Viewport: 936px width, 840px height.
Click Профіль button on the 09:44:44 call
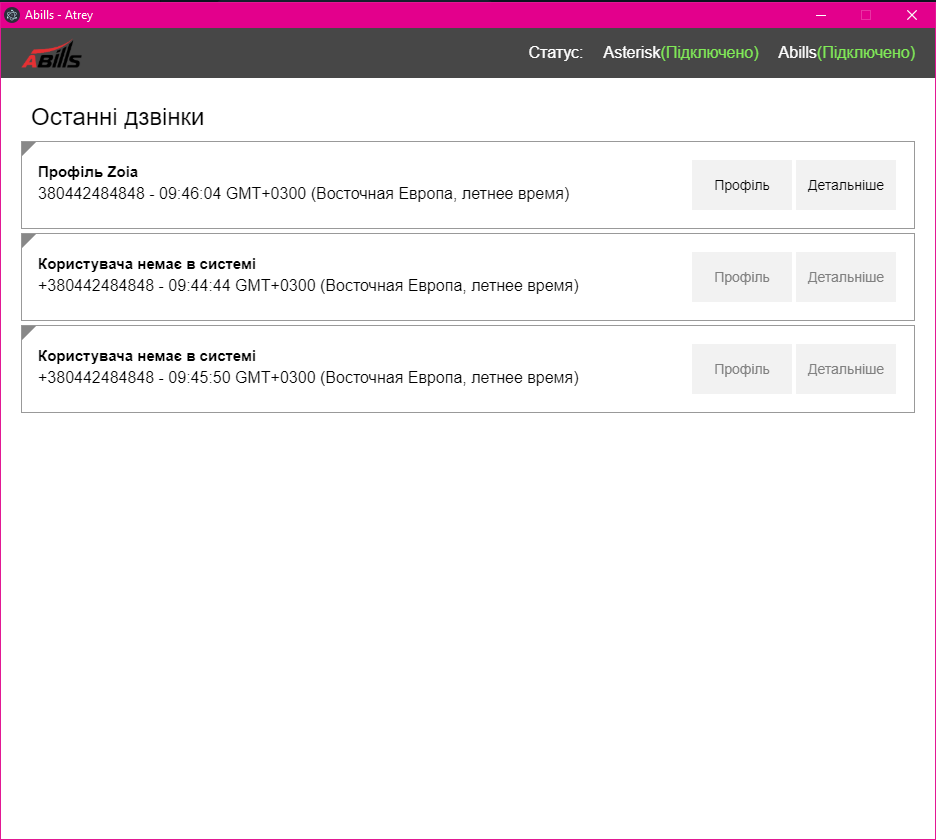(741, 277)
